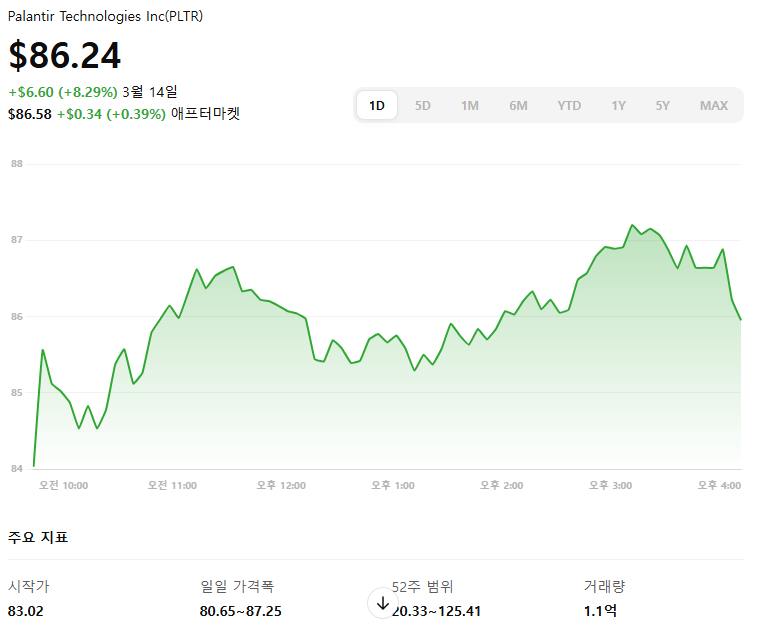Switch chart to 5D range
763x633 pixels.
[422, 106]
